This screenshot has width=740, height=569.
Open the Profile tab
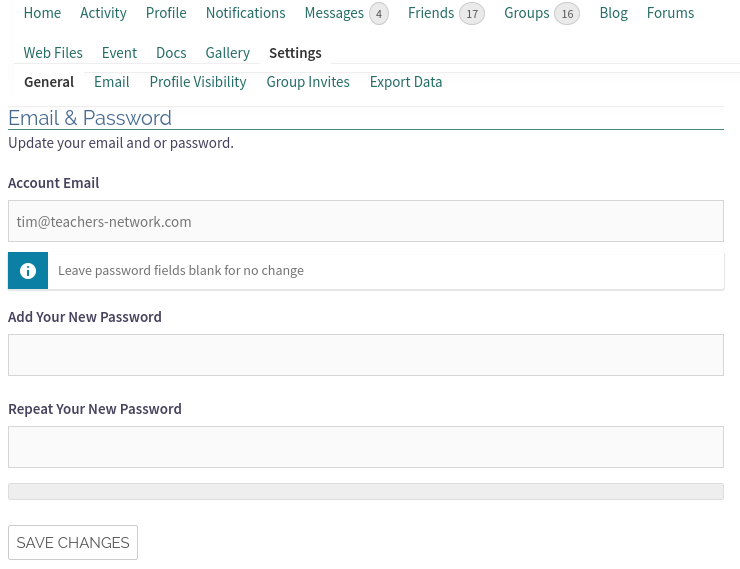tap(166, 13)
